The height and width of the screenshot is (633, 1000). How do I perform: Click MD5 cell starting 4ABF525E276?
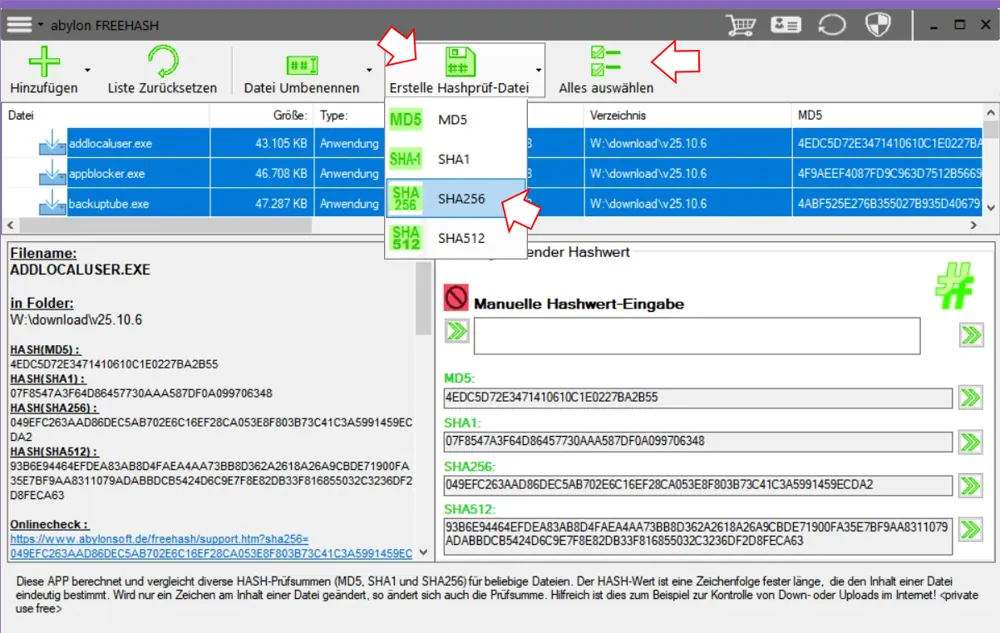coord(887,203)
